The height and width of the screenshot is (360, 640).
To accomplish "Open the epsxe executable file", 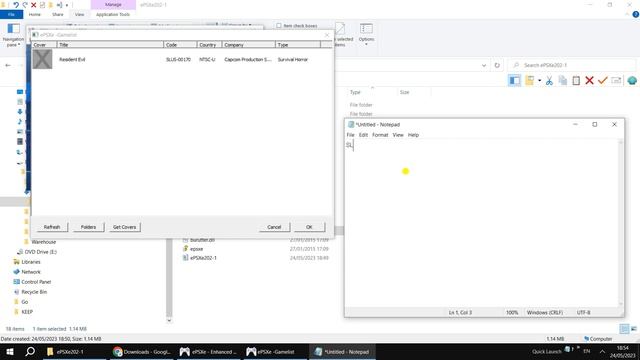I will point(196,249).
